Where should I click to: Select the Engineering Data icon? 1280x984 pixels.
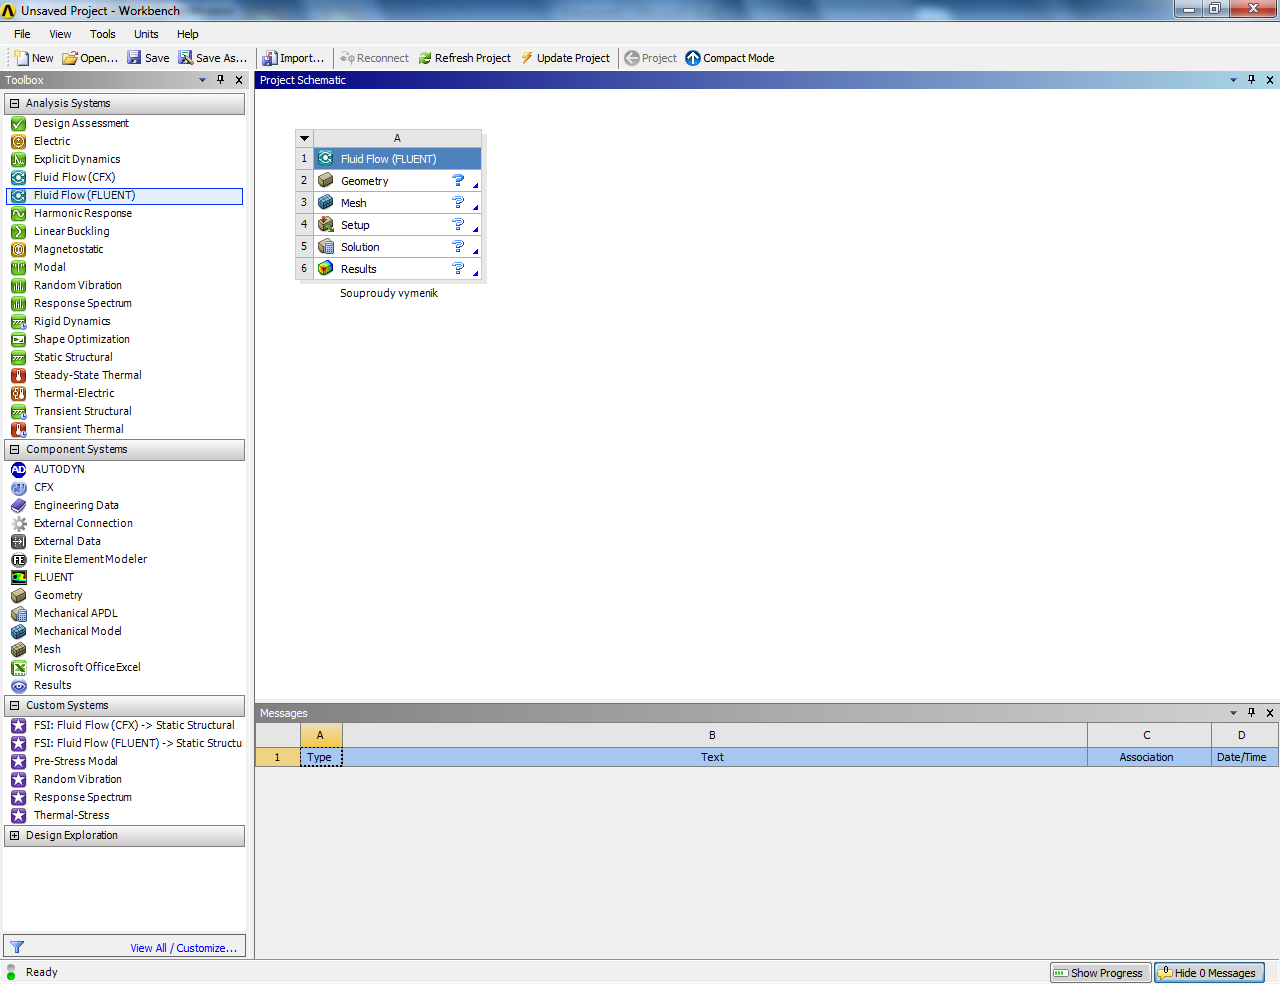18,505
